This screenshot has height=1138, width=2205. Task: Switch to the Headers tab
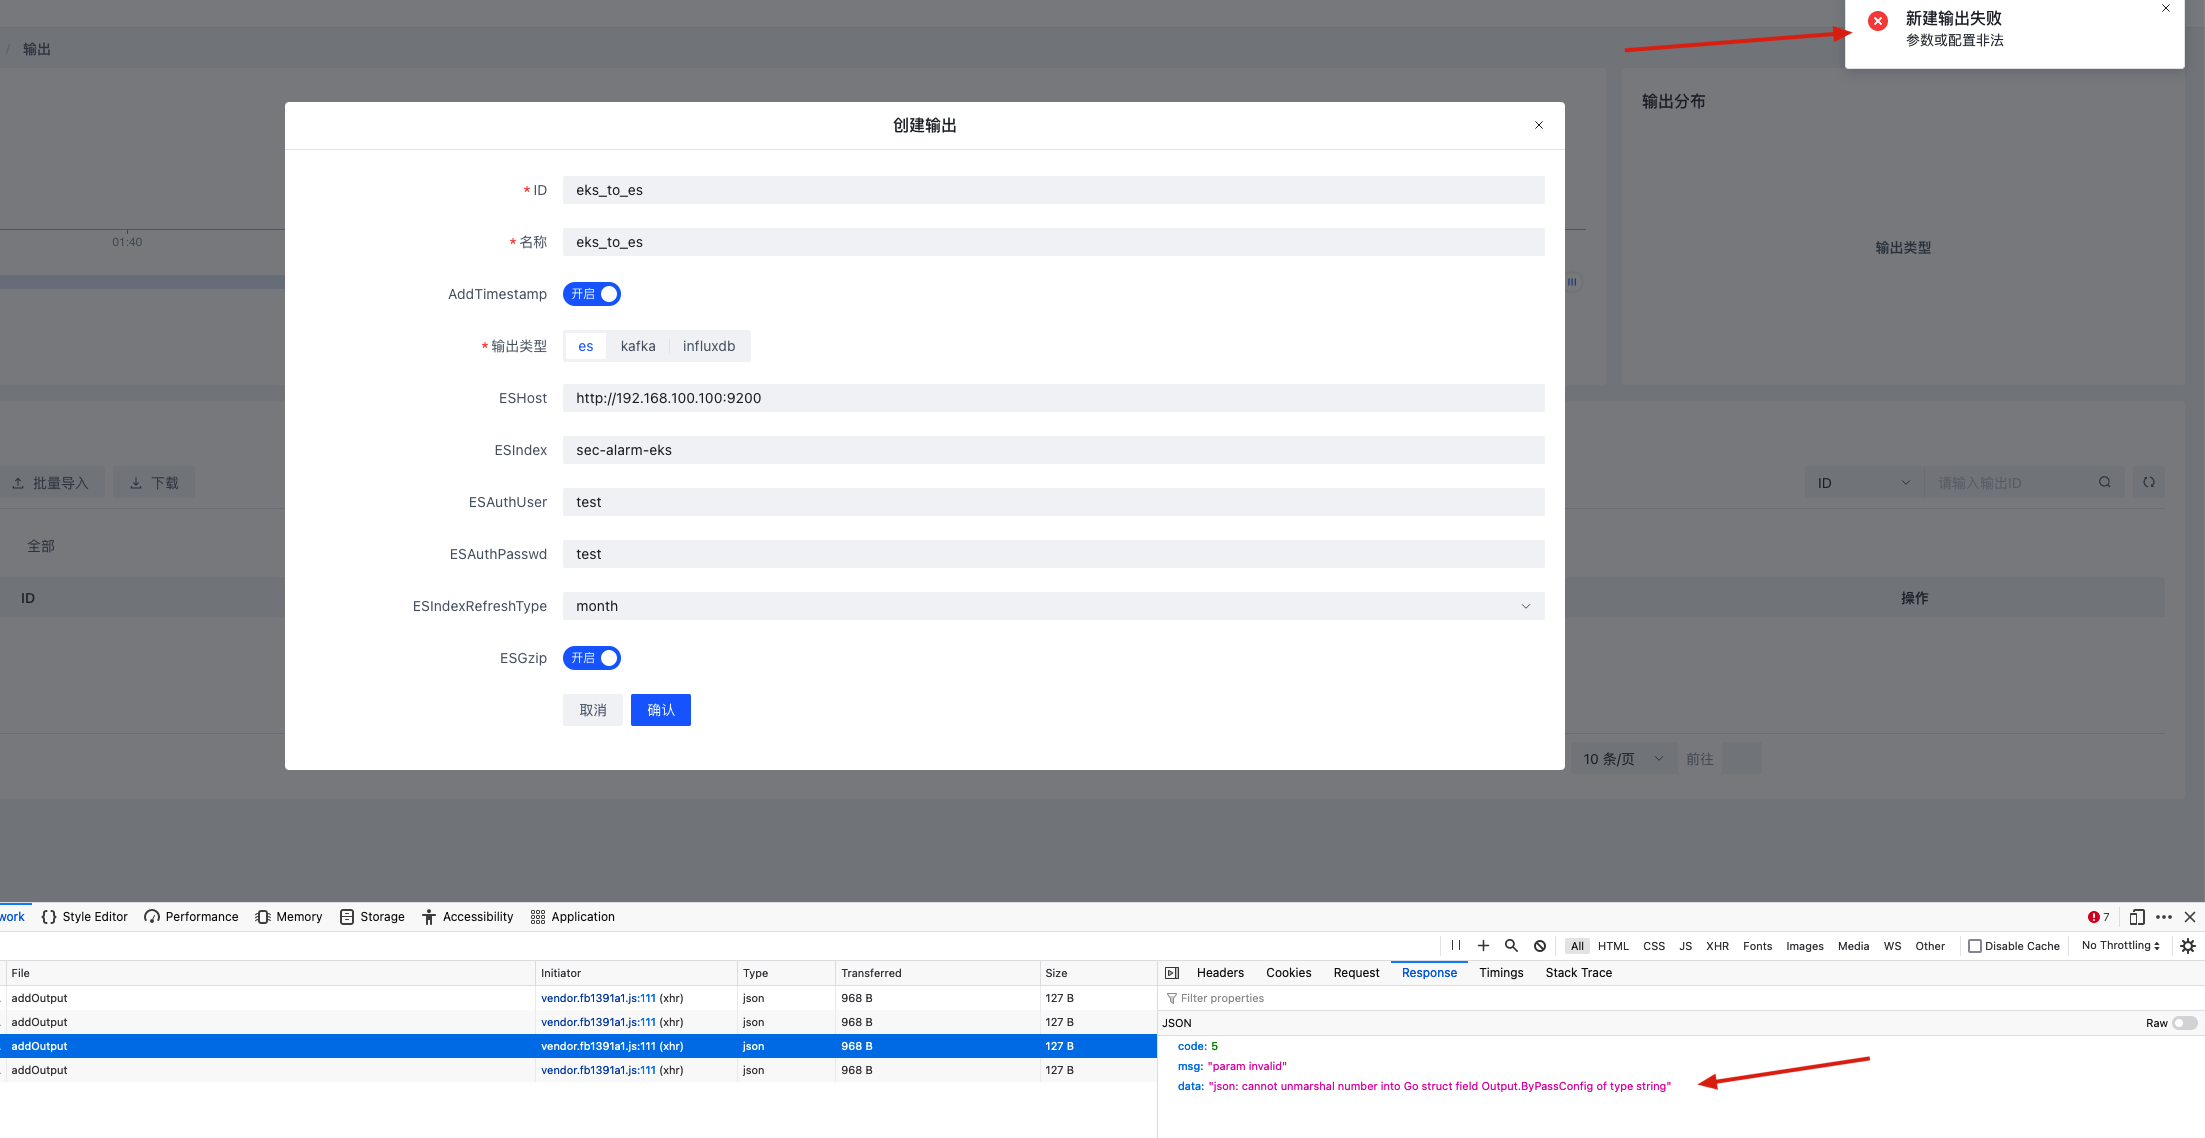pyautogui.click(x=1220, y=973)
